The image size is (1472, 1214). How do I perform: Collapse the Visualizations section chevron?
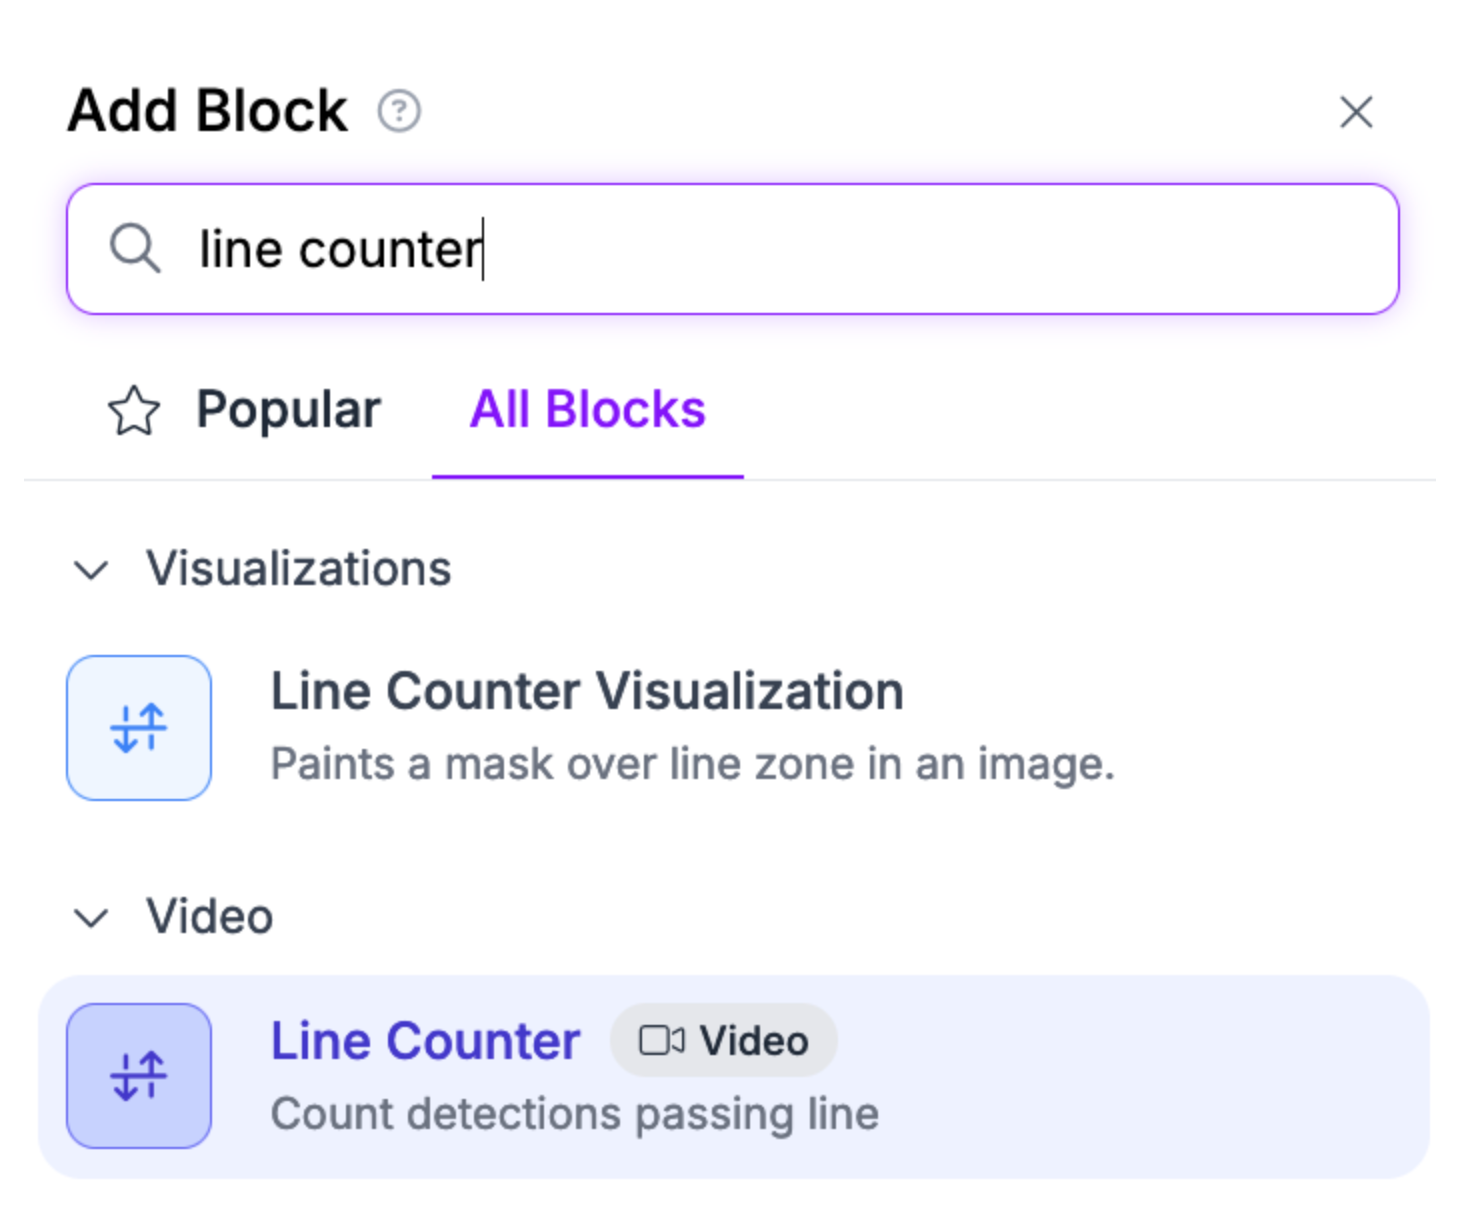[x=91, y=570]
